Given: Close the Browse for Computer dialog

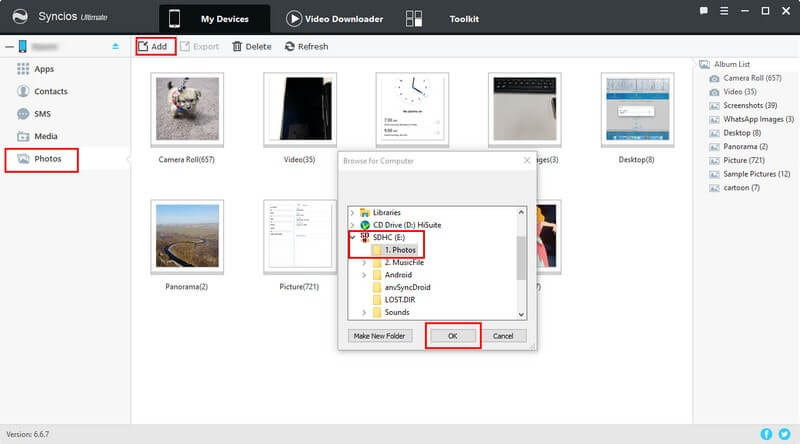Looking at the screenshot, I should [x=527, y=161].
